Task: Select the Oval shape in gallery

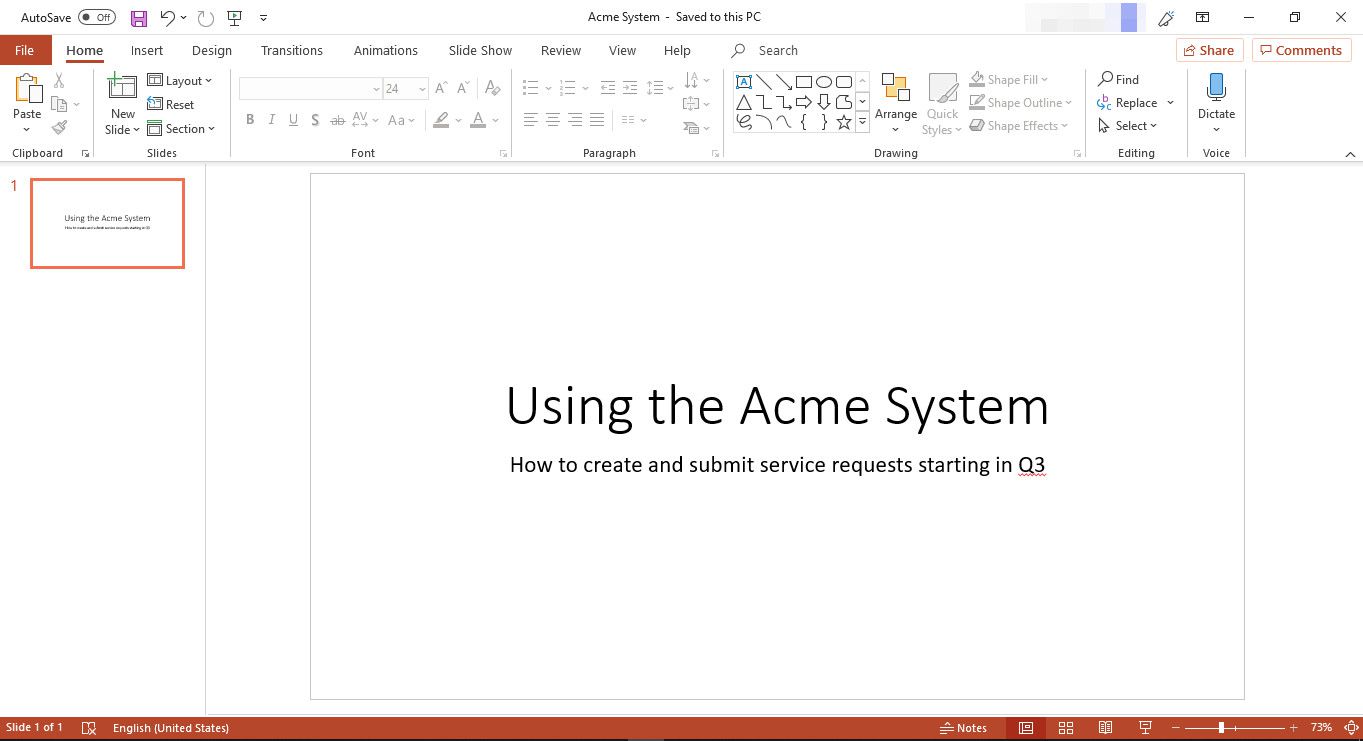Action: [824, 82]
